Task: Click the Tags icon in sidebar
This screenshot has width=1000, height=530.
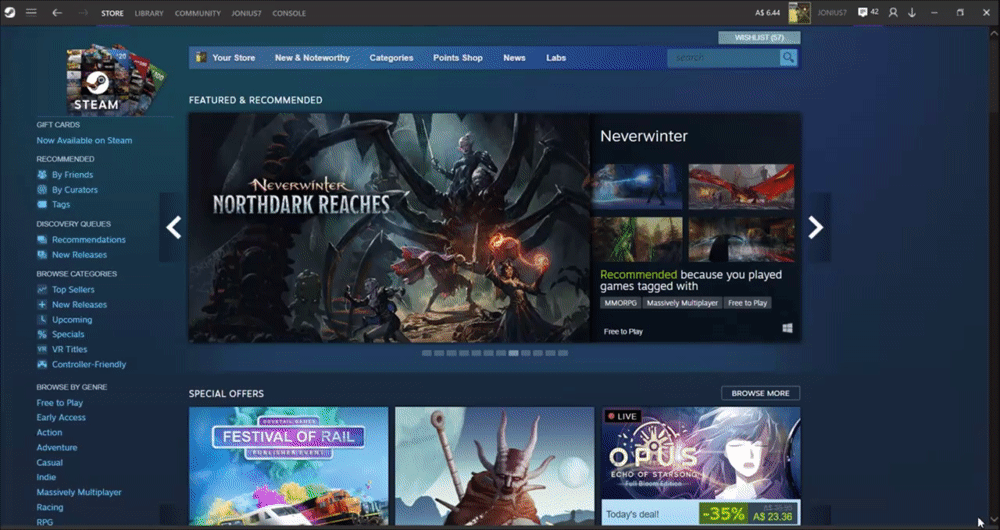Action: (x=42, y=205)
